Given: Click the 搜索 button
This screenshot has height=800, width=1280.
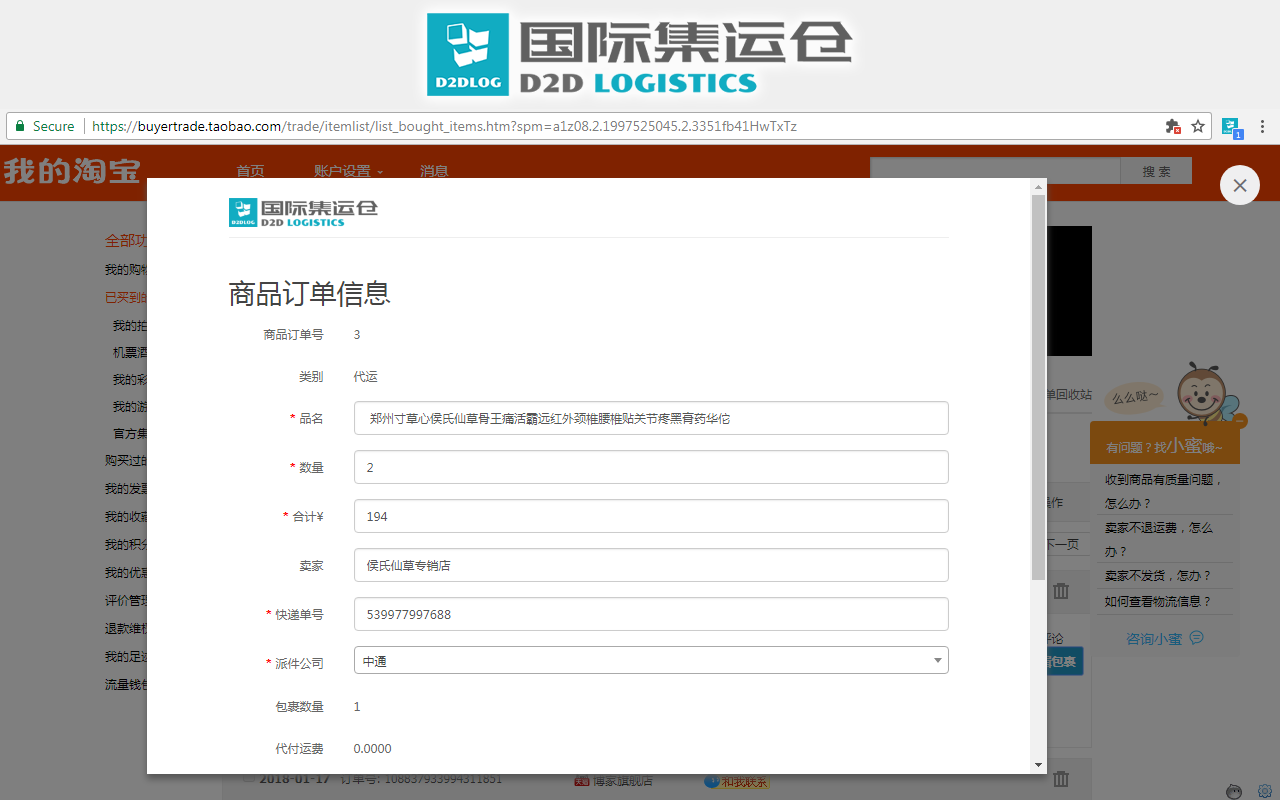Looking at the screenshot, I should tap(1156, 171).
